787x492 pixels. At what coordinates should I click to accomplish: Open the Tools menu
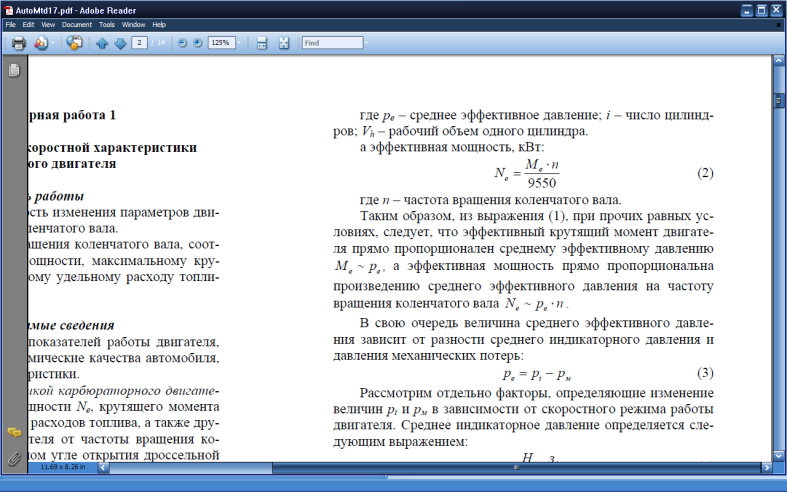point(106,25)
